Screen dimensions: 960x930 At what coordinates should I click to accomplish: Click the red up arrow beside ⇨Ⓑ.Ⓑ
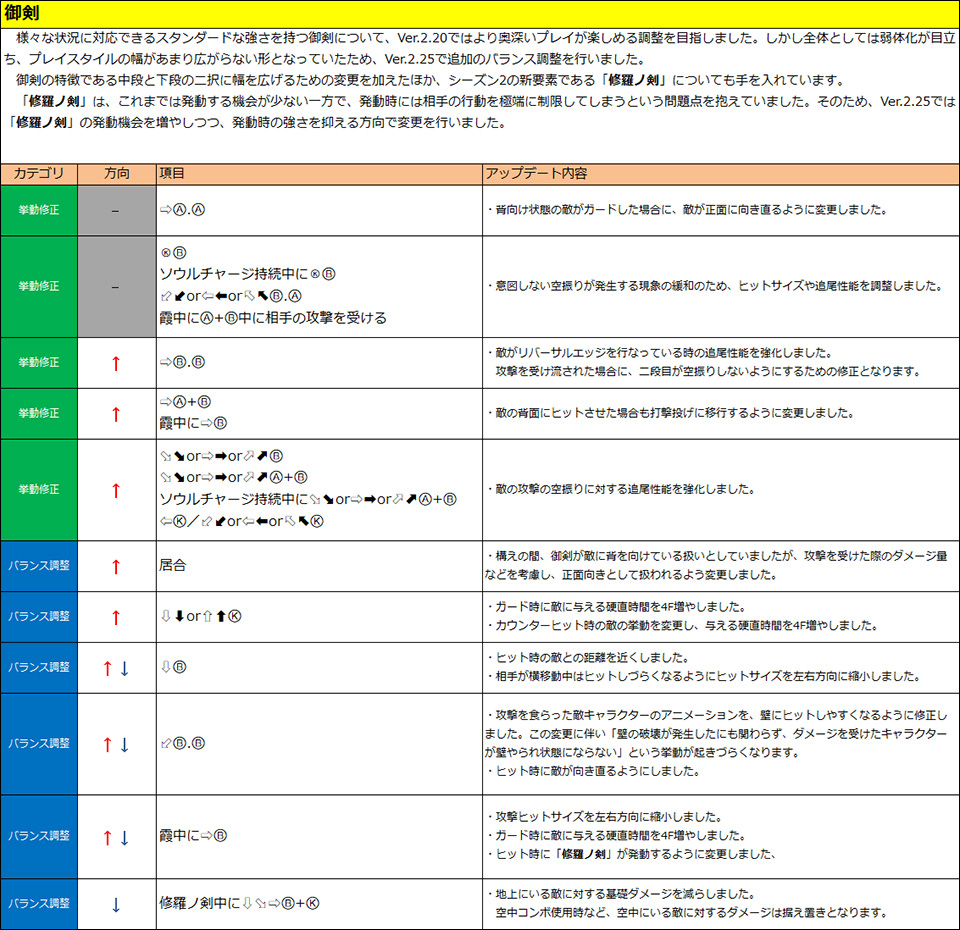point(116,362)
